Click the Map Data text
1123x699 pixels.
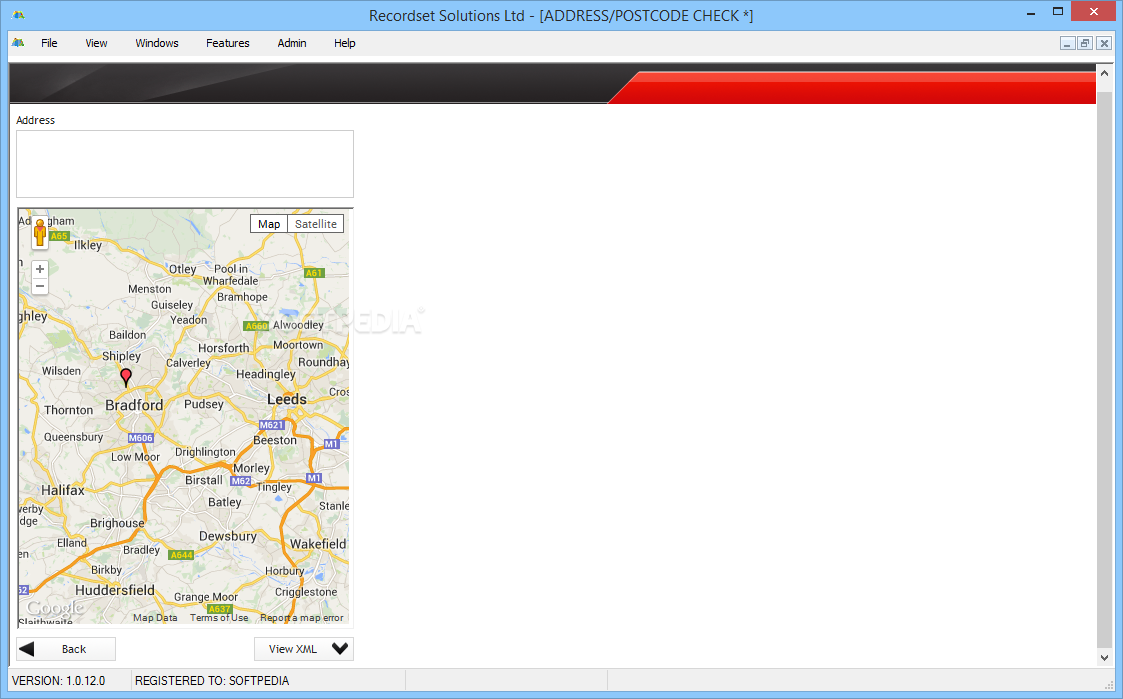point(155,617)
